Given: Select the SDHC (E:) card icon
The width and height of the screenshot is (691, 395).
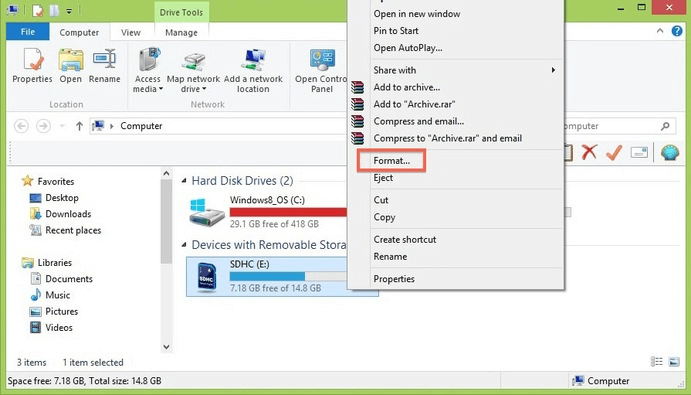Looking at the screenshot, I should pyautogui.click(x=206, y=276).
